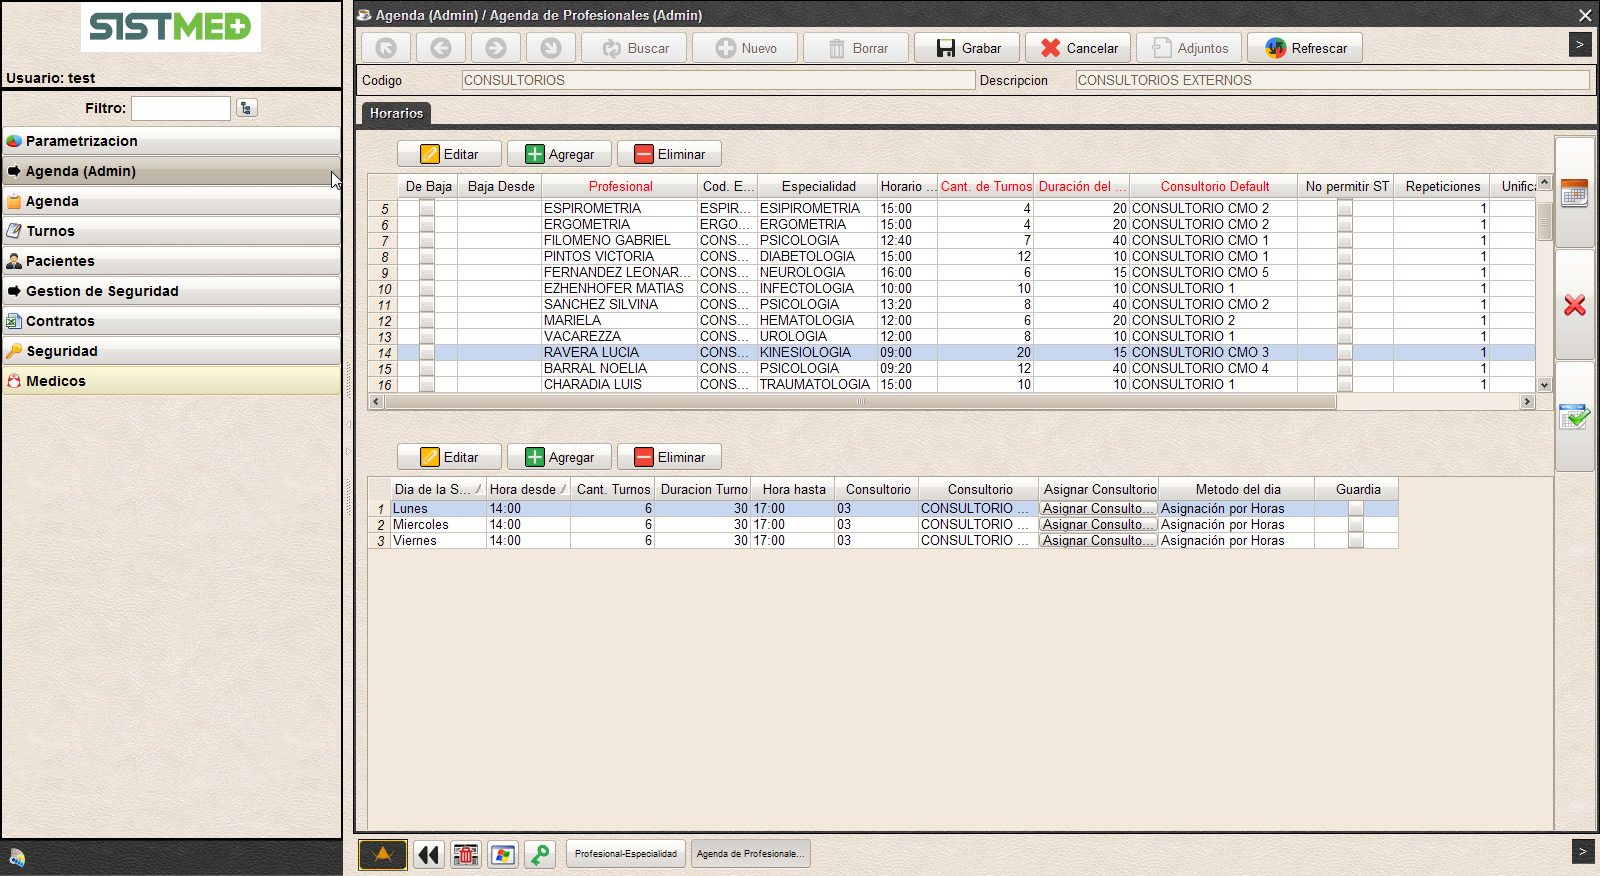This screenshot has height=876, width=1600.
Task: Toggle No permitir ST for ESPIROMETRIA row
Action: point(1345,209)
